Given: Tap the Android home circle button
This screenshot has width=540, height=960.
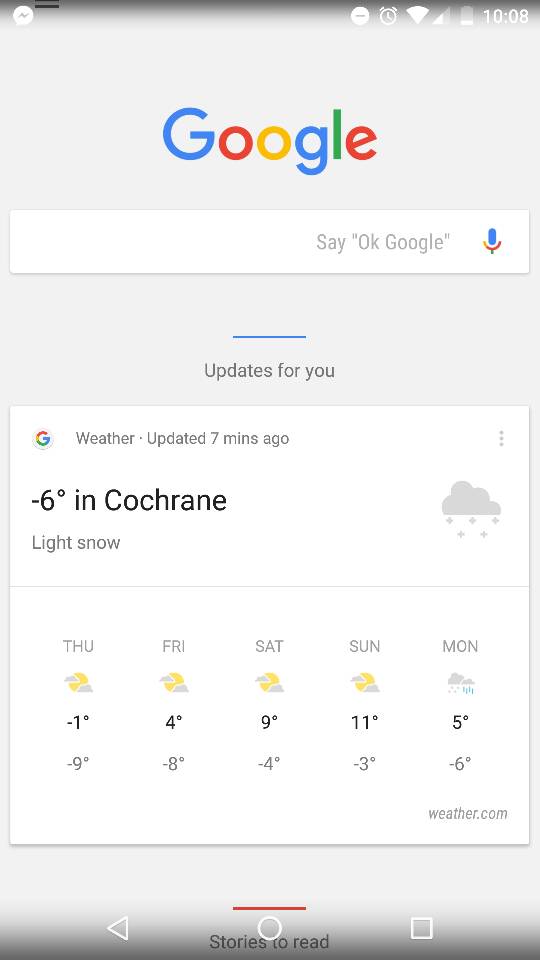Looking at the screenshot, I should click(269, 928).
